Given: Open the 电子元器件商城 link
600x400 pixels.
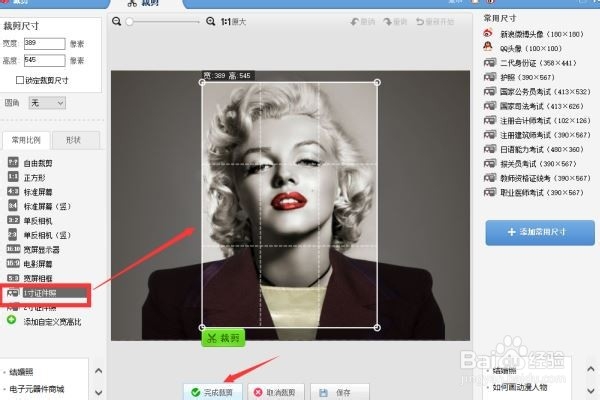Looking at the screenshot, I should coord(37,389).
